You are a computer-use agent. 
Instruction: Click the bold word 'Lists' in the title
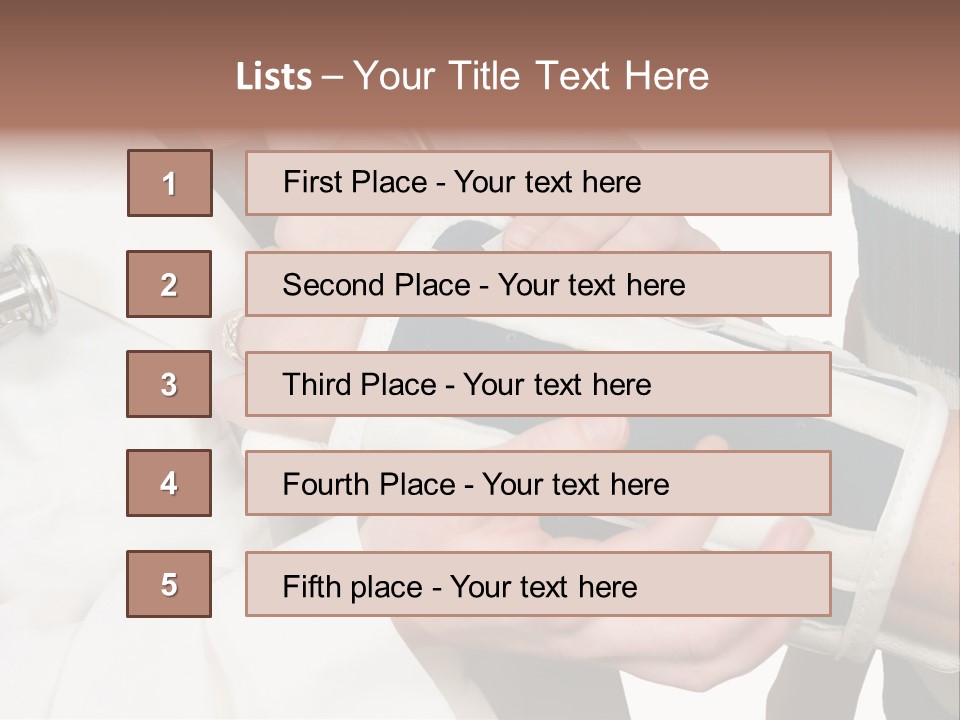point(273,77)
